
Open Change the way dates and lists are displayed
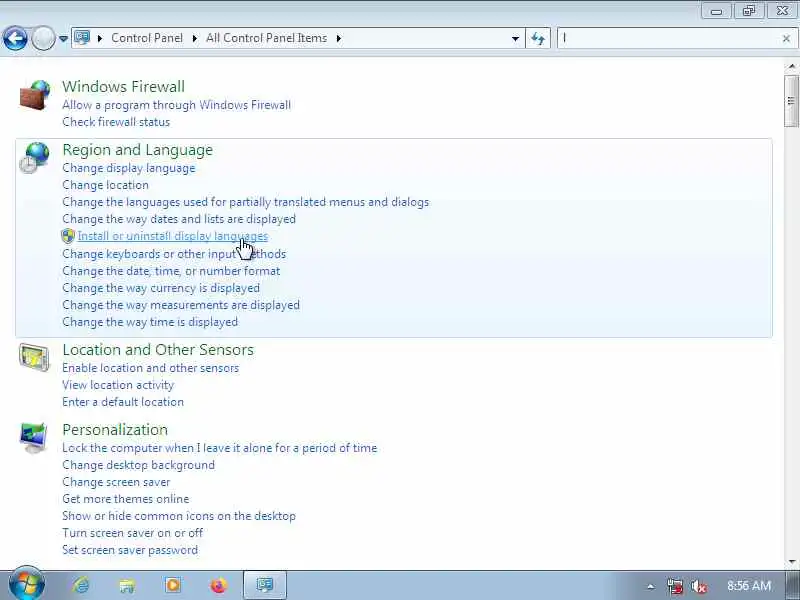pos(179,219)
